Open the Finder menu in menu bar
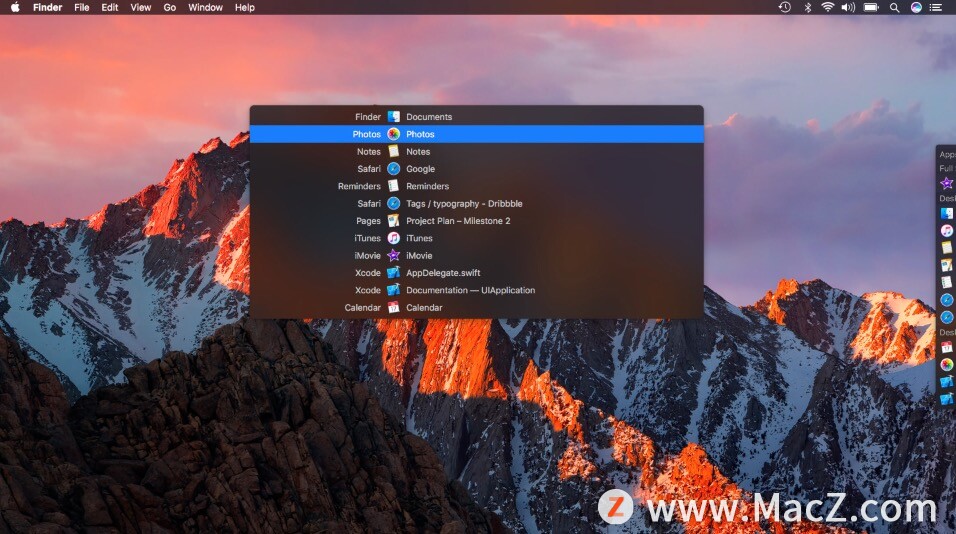The image size is (956, 534). [x=48, y=7]
